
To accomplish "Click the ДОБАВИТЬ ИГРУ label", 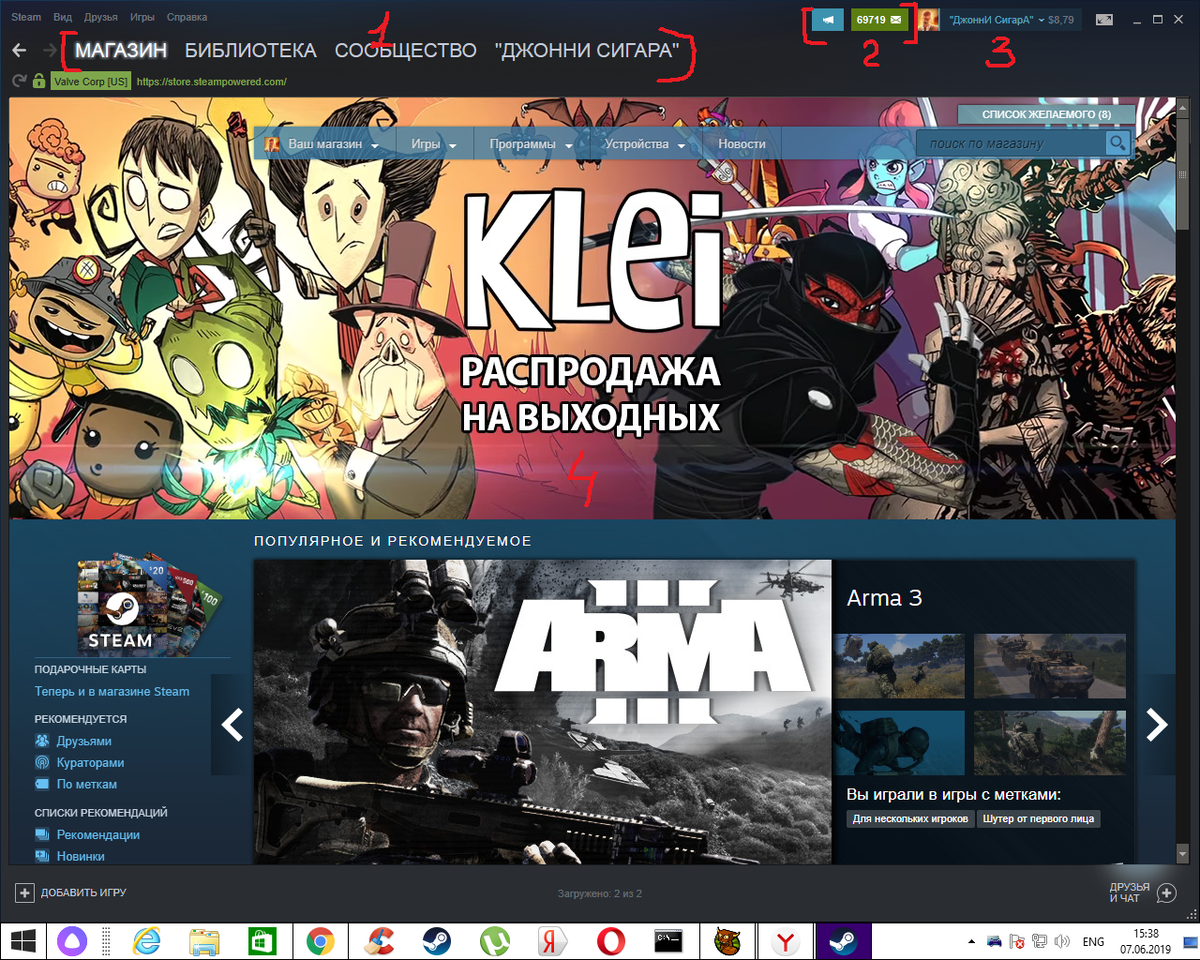I will click(84, 892).
